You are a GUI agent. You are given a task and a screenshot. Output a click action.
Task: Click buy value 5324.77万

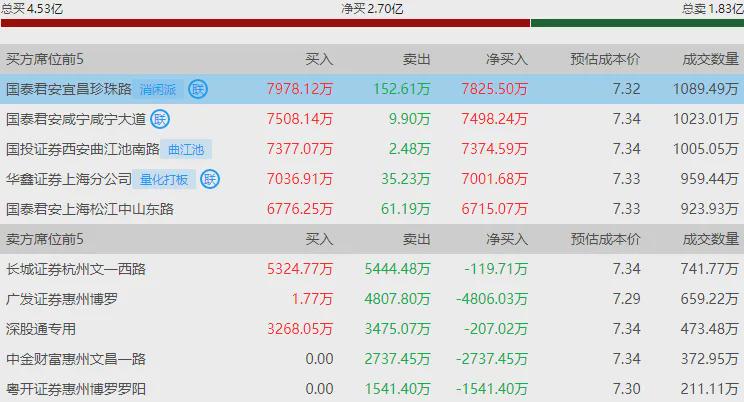(299, 269)
